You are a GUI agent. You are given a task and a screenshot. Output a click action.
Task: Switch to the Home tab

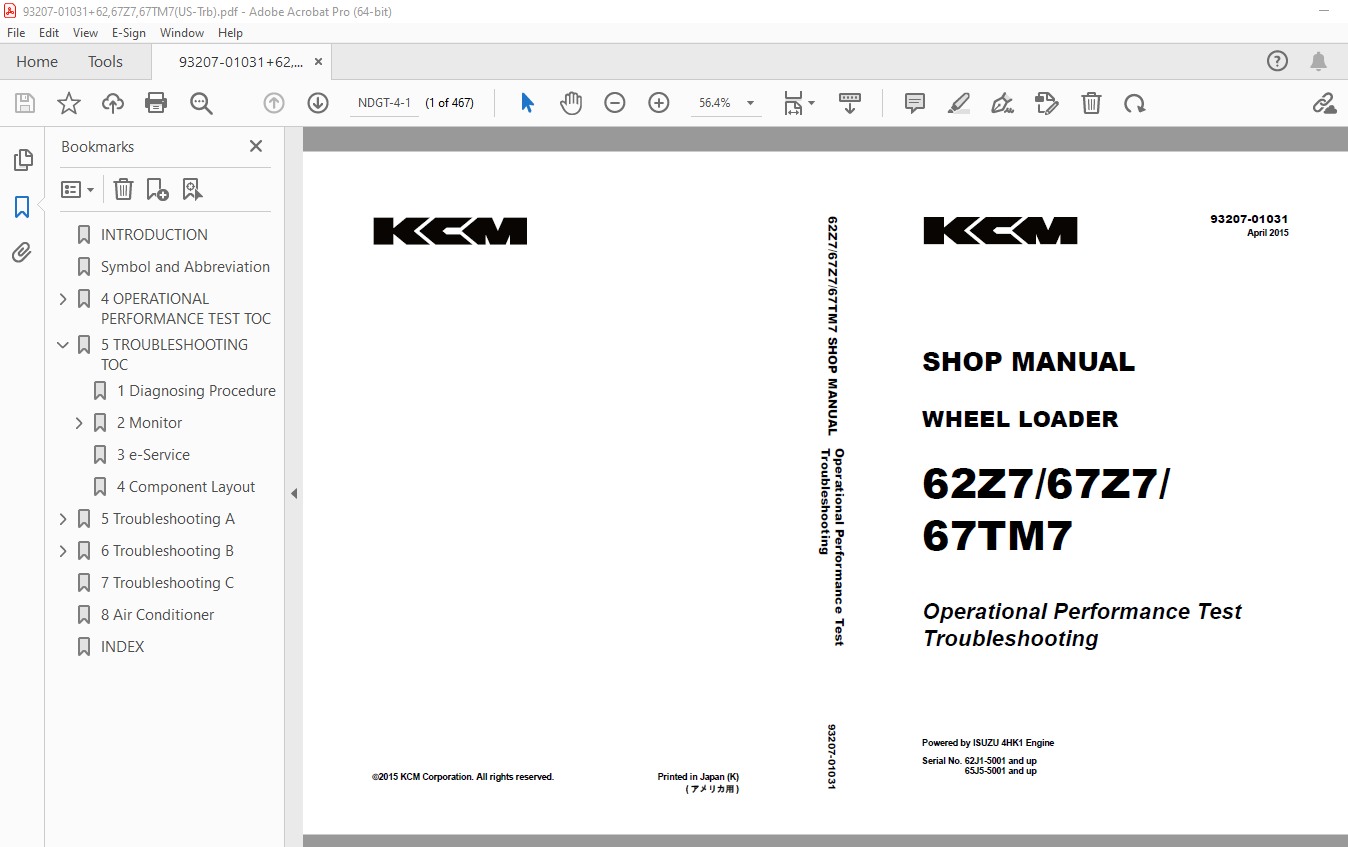[x=37, y=62]
